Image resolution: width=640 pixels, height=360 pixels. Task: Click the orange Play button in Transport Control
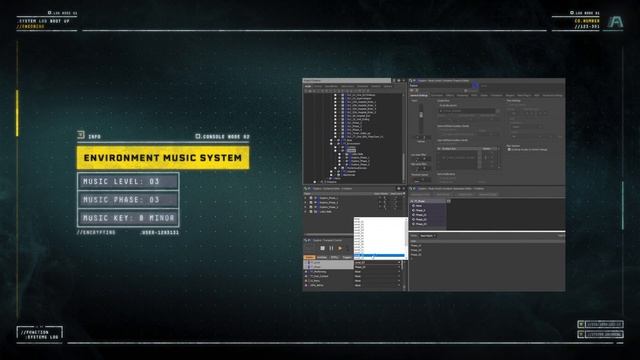(x=340, y=248)
